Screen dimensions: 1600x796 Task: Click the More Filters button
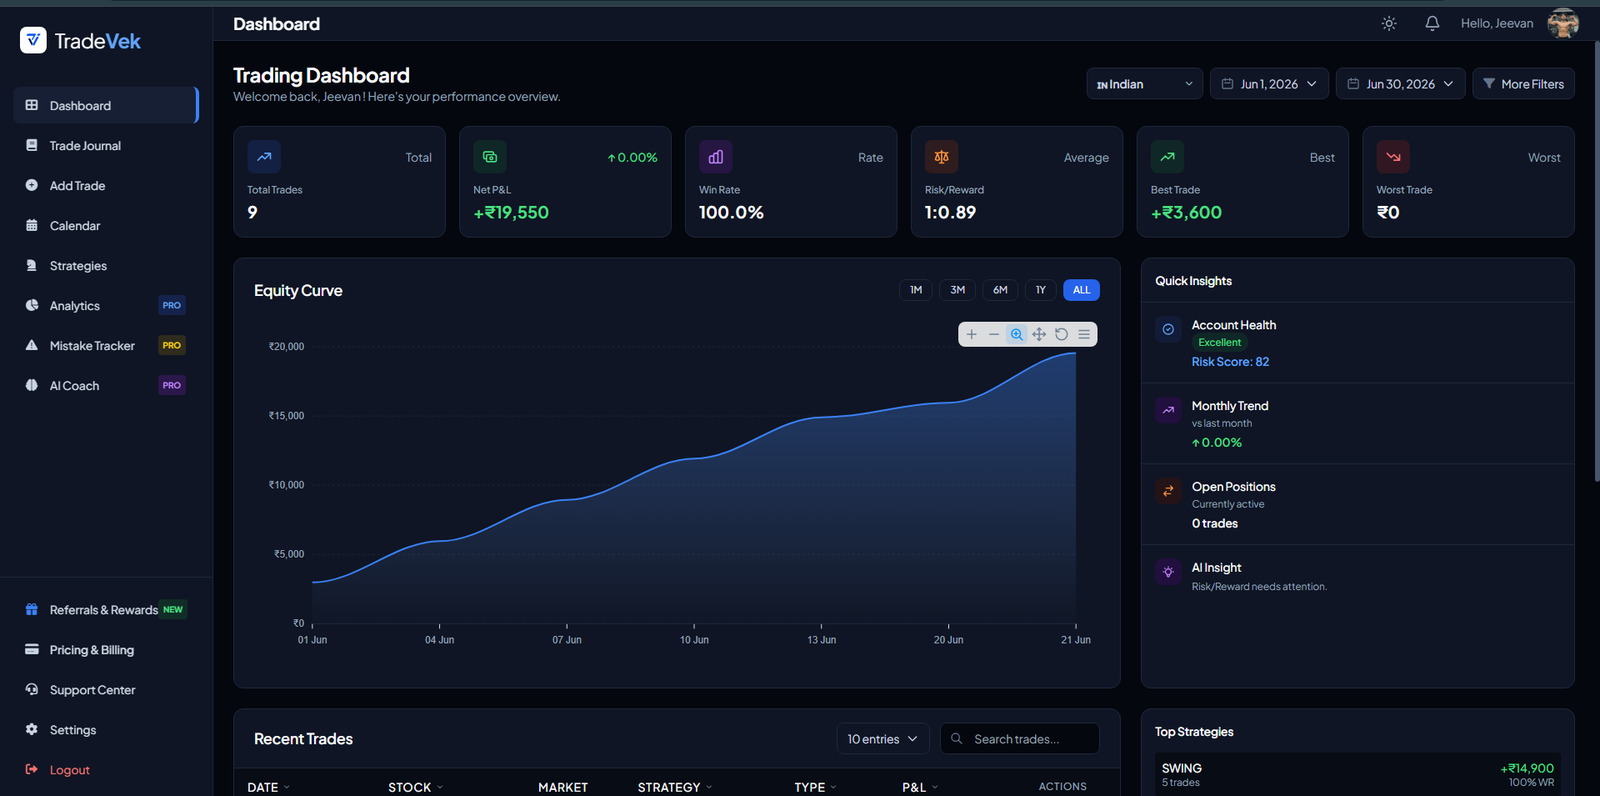tap(1523, 84)
